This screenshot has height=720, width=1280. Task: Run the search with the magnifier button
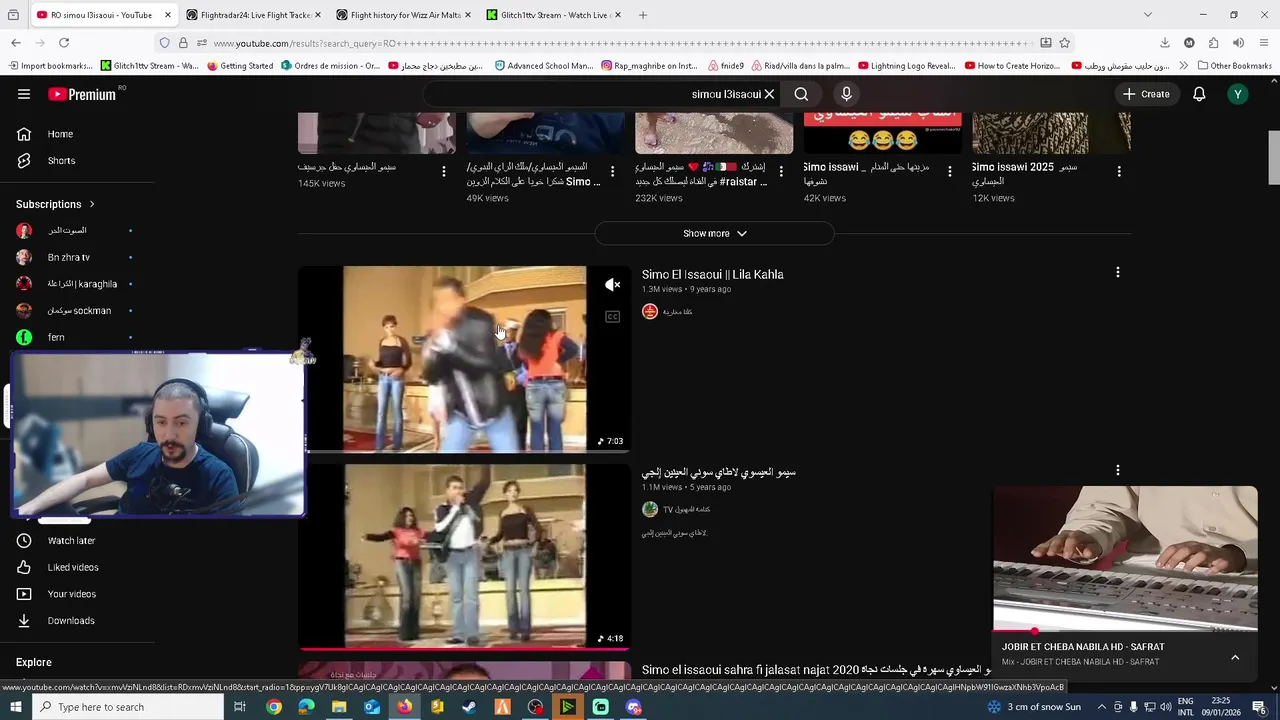(801, 94)
